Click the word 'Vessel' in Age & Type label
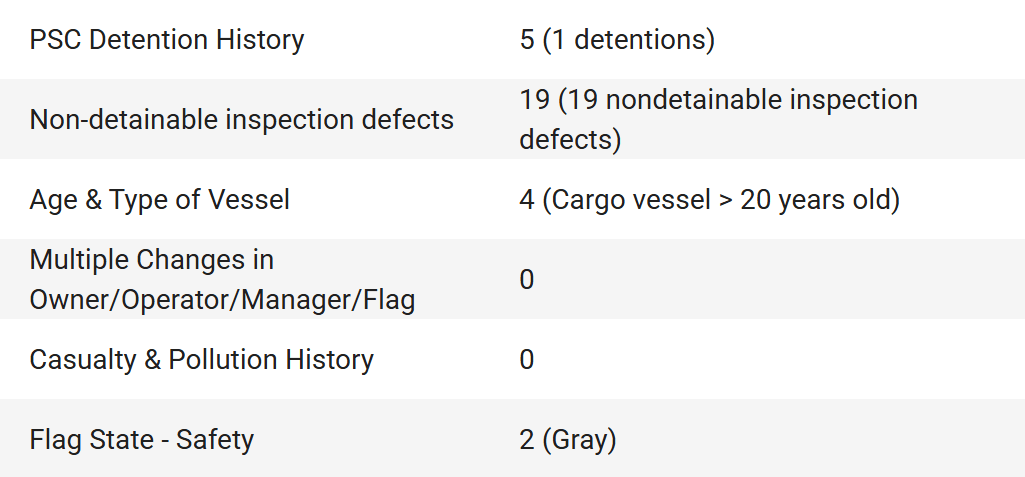1025x477 pixels. click(x=249, y=199)
